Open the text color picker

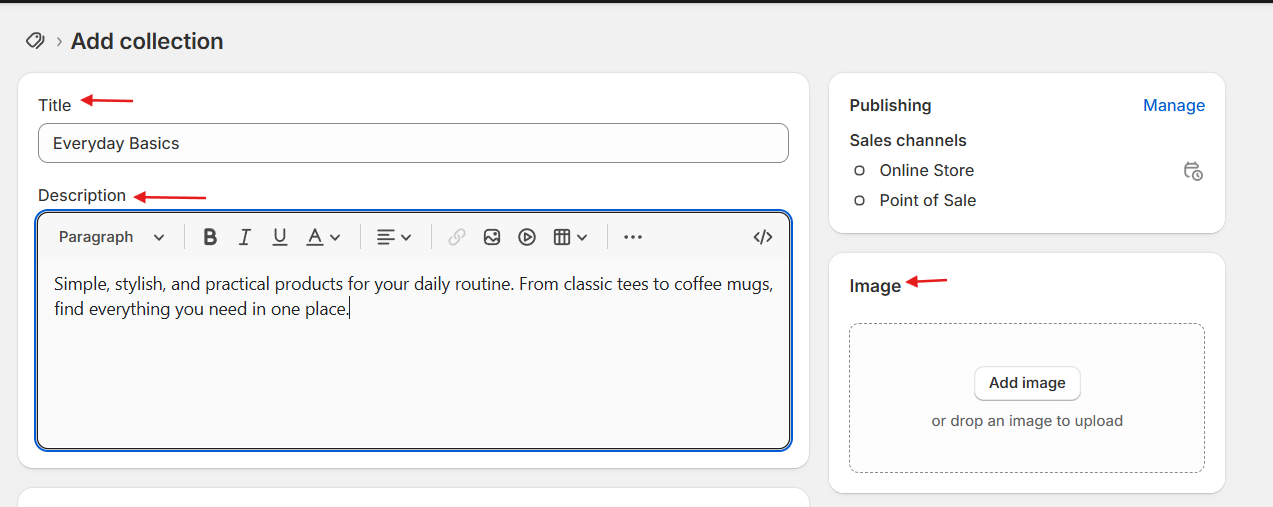[323, 237]
